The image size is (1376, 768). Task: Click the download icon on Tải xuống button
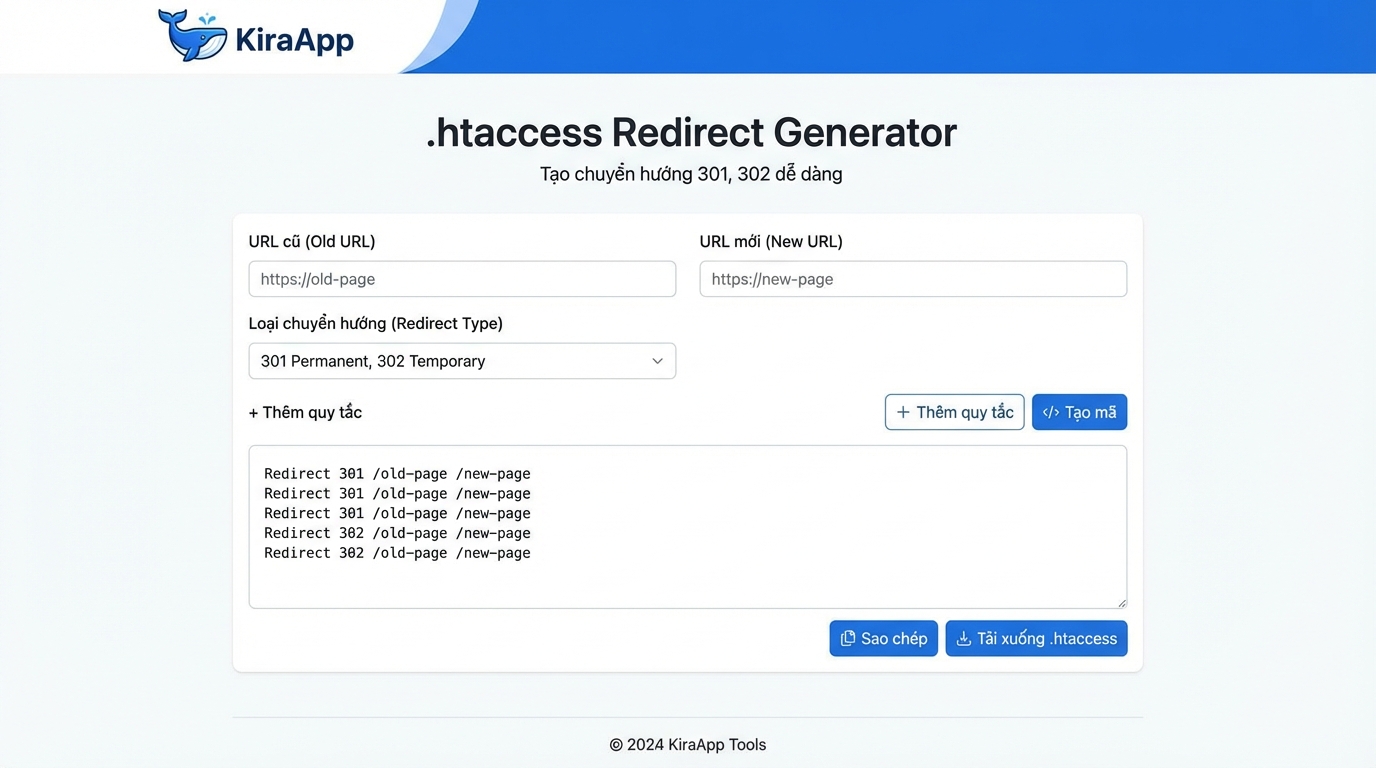coord(963,637)
